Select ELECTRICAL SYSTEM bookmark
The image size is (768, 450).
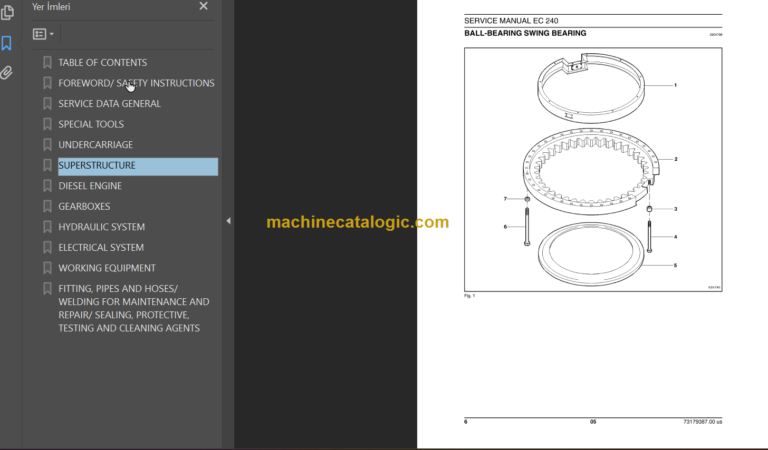pos(101,248)
